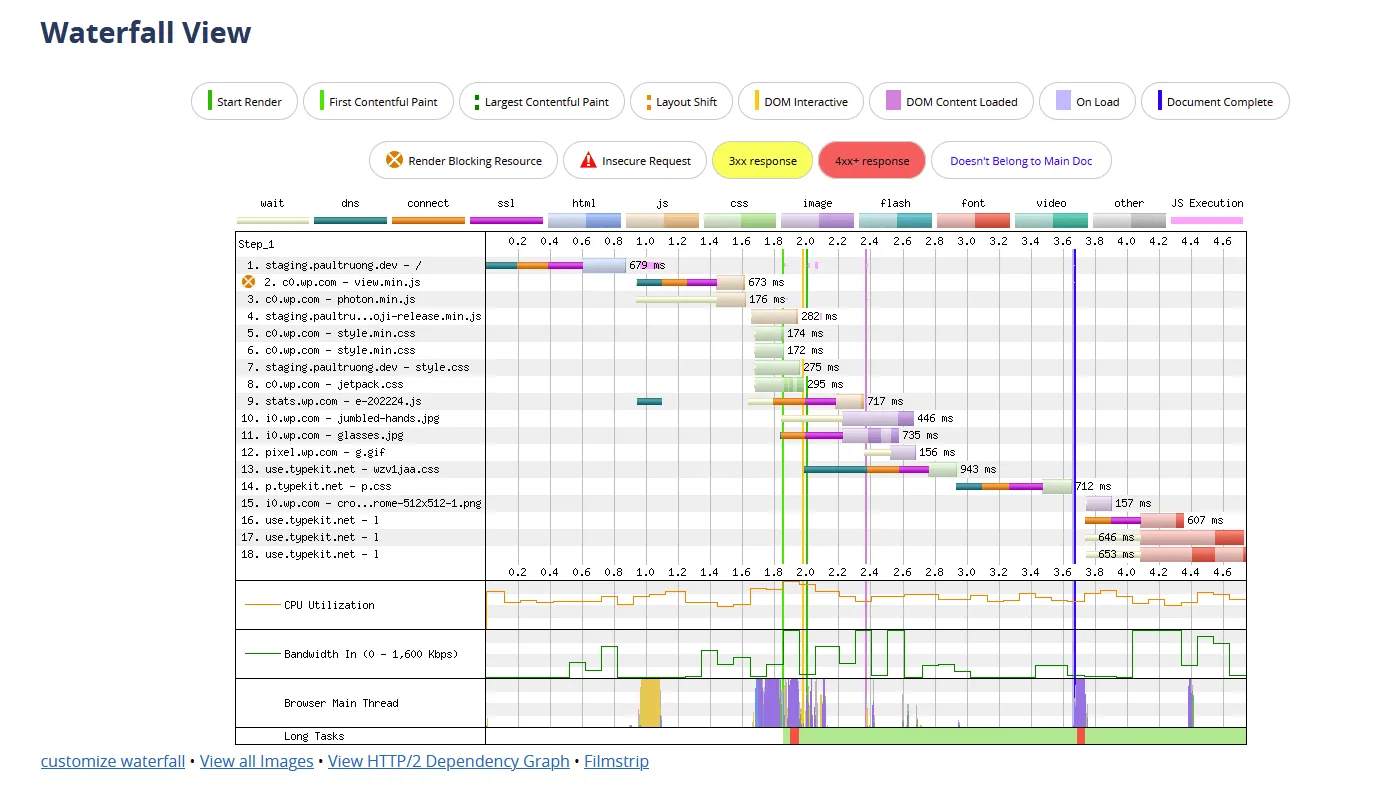Click the ssl color swatch in legend
Viewport: 1382px width, 800px height.
[x=506, y=220]
